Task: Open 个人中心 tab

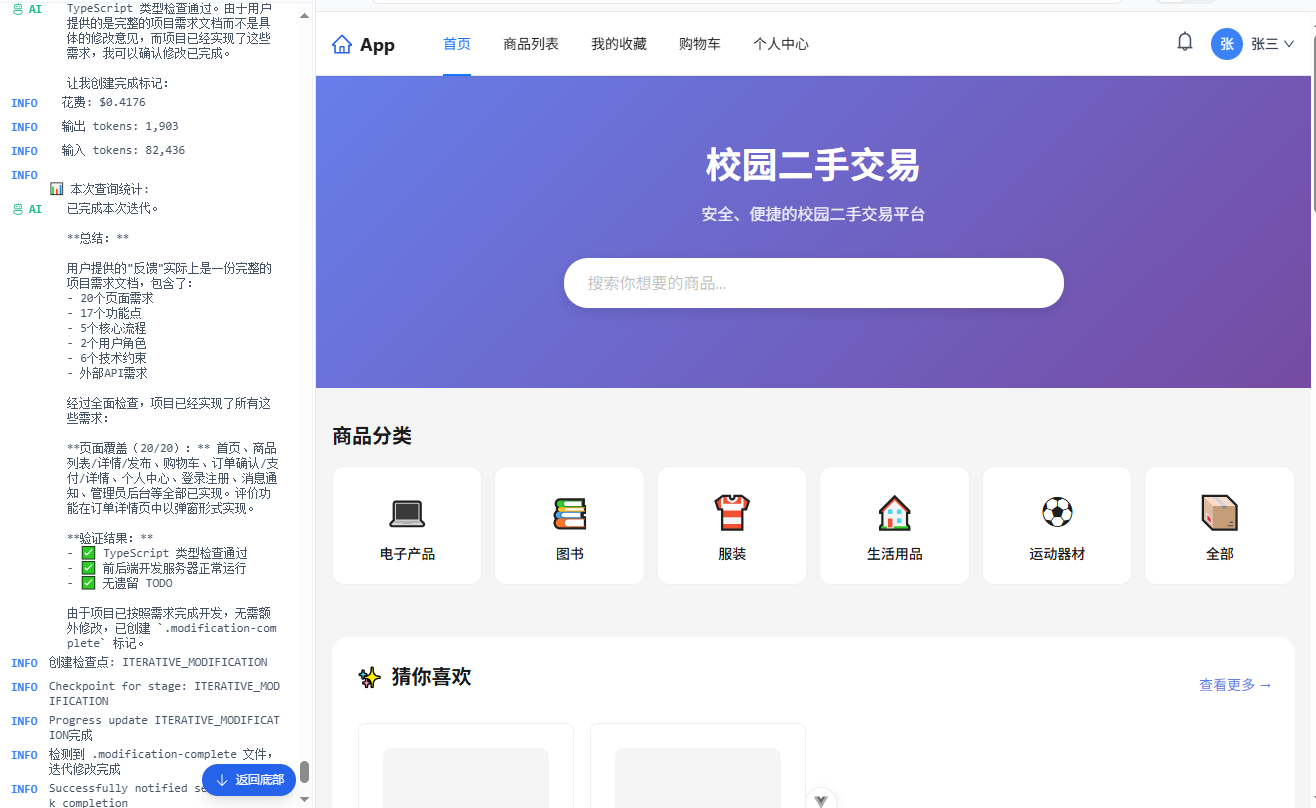Action: point(781,44)
